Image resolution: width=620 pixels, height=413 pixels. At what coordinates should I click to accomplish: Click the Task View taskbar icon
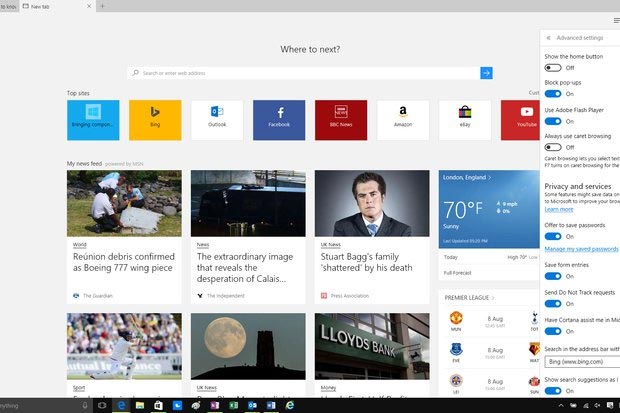[102, 405]
